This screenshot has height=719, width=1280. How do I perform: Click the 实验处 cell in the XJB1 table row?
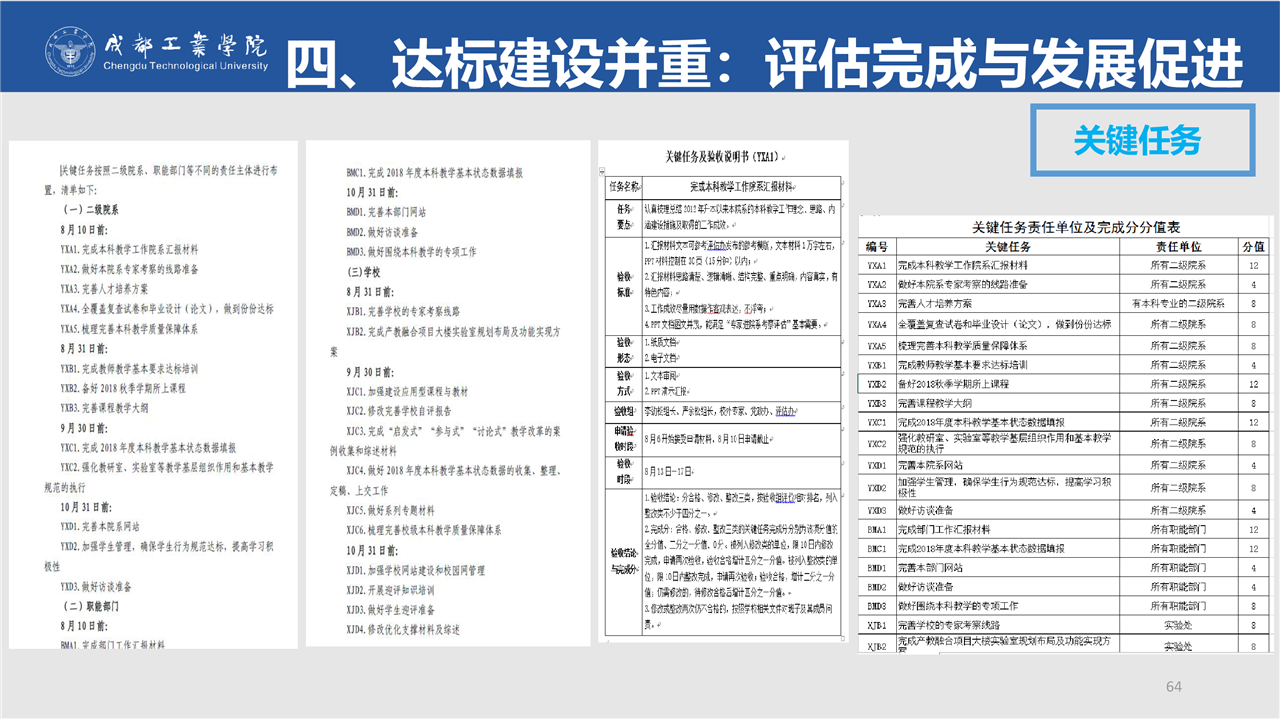pyautogui.click(x=1178, y=626)
